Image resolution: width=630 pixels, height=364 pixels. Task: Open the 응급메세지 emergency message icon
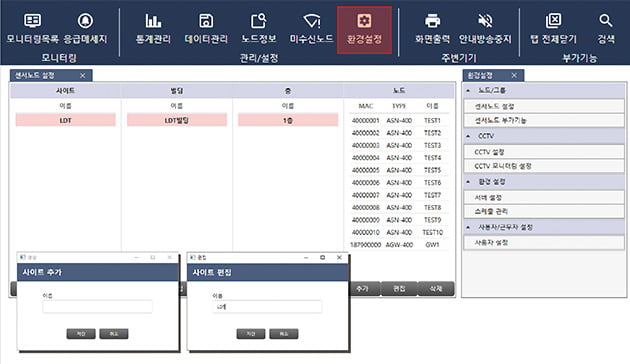[85, 29]
